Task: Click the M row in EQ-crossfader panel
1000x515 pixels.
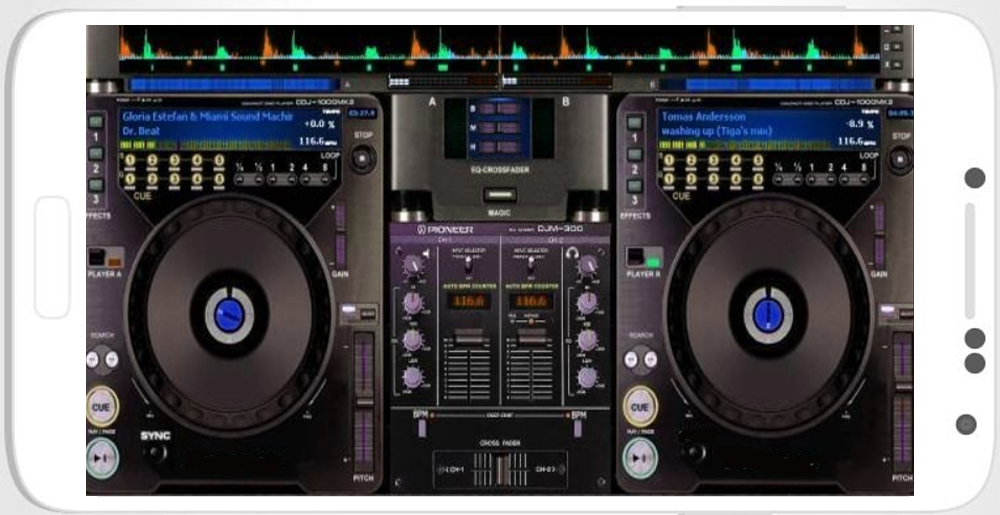Action: click(500, 127)
